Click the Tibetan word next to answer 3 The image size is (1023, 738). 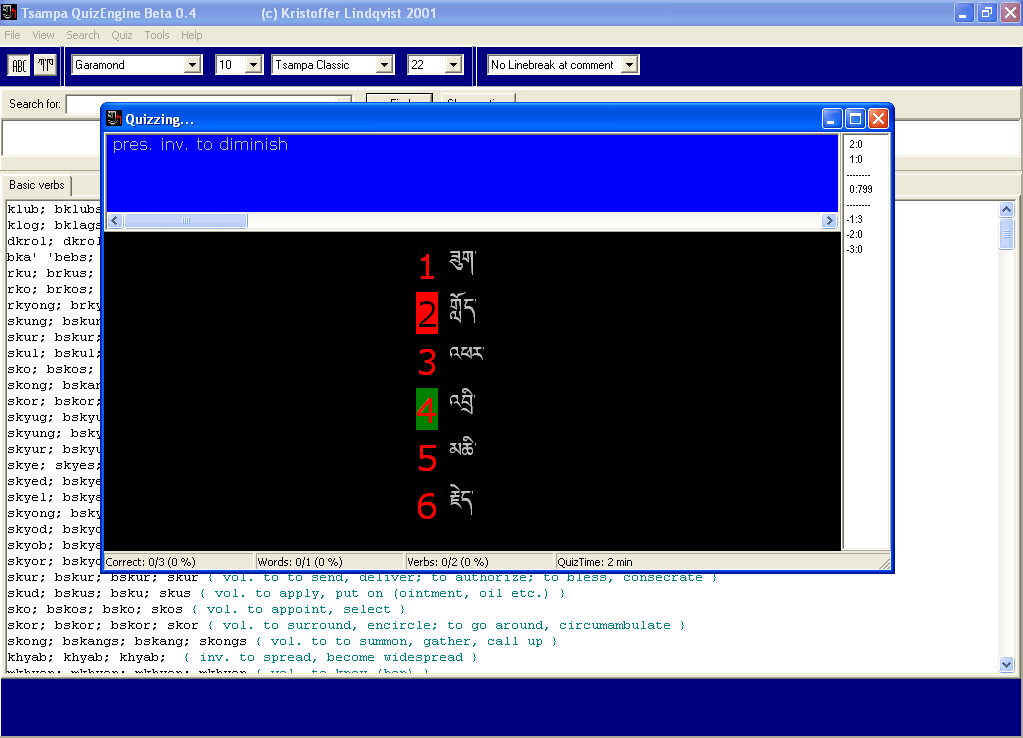click(466, 353)
